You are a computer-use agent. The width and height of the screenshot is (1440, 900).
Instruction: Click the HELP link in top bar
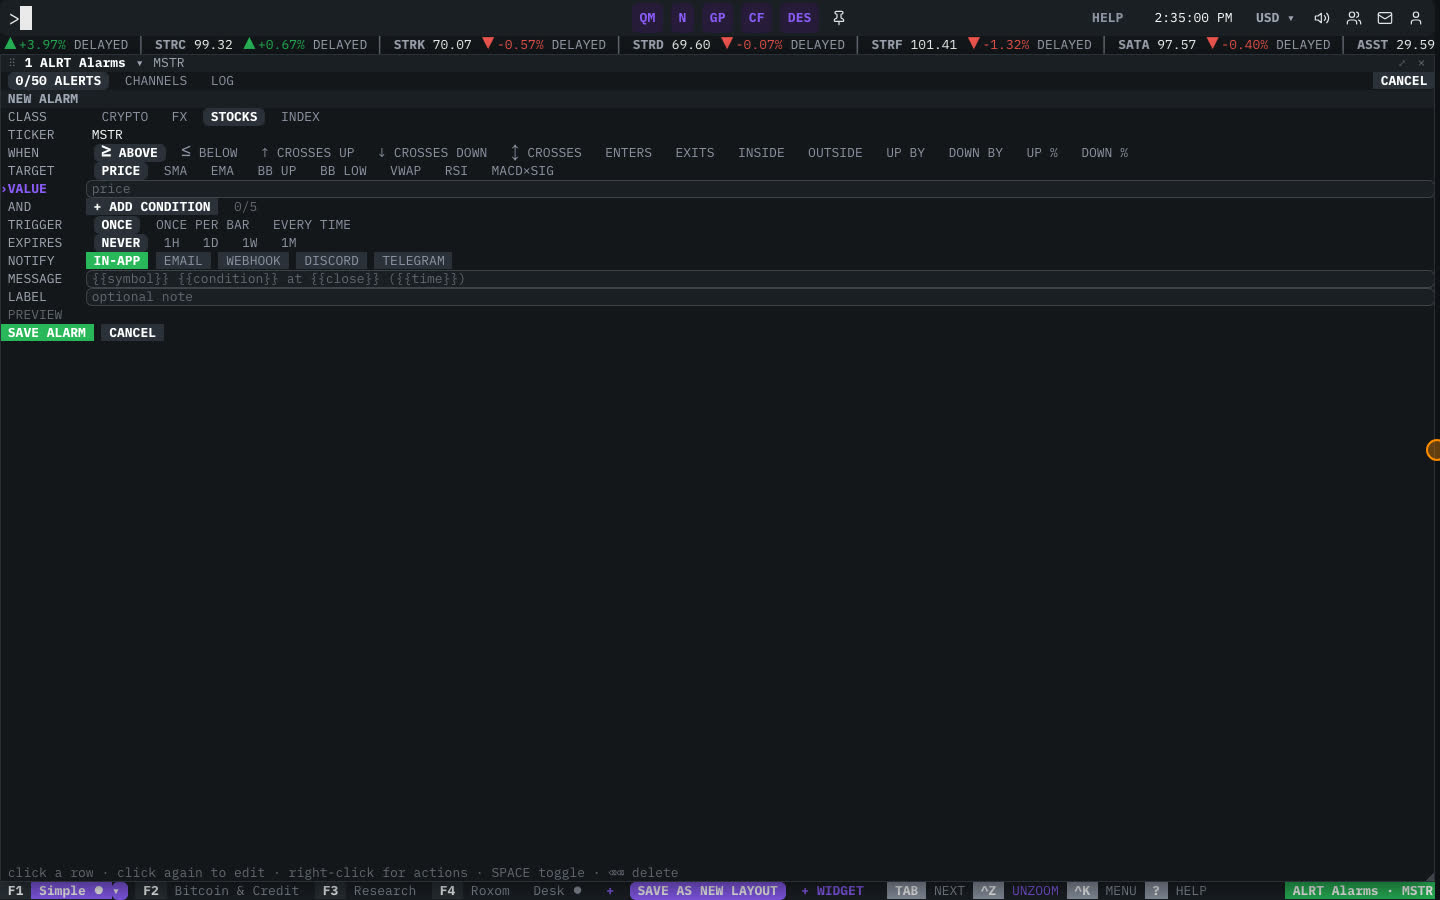[1107, 18]
